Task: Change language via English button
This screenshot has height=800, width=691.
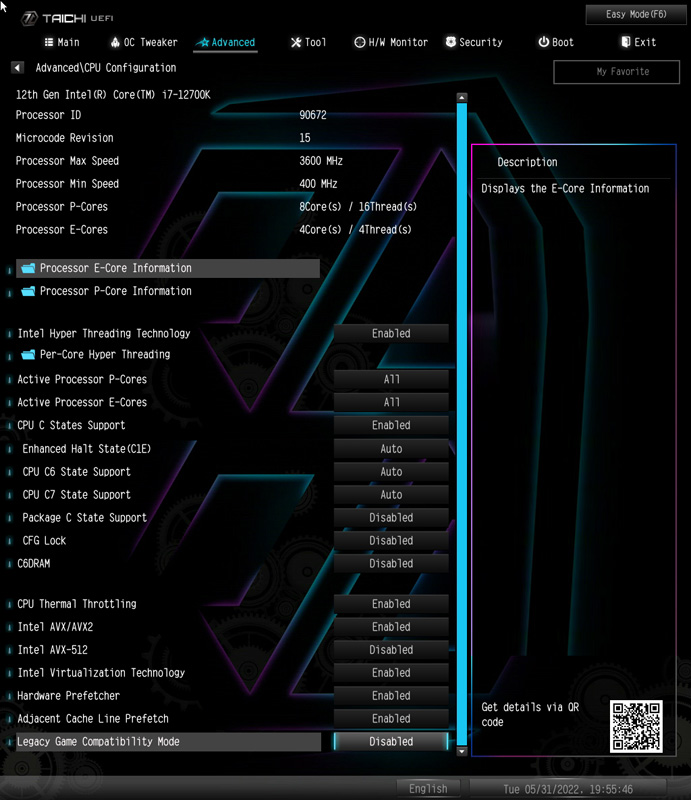Action: tap(428, 789)
